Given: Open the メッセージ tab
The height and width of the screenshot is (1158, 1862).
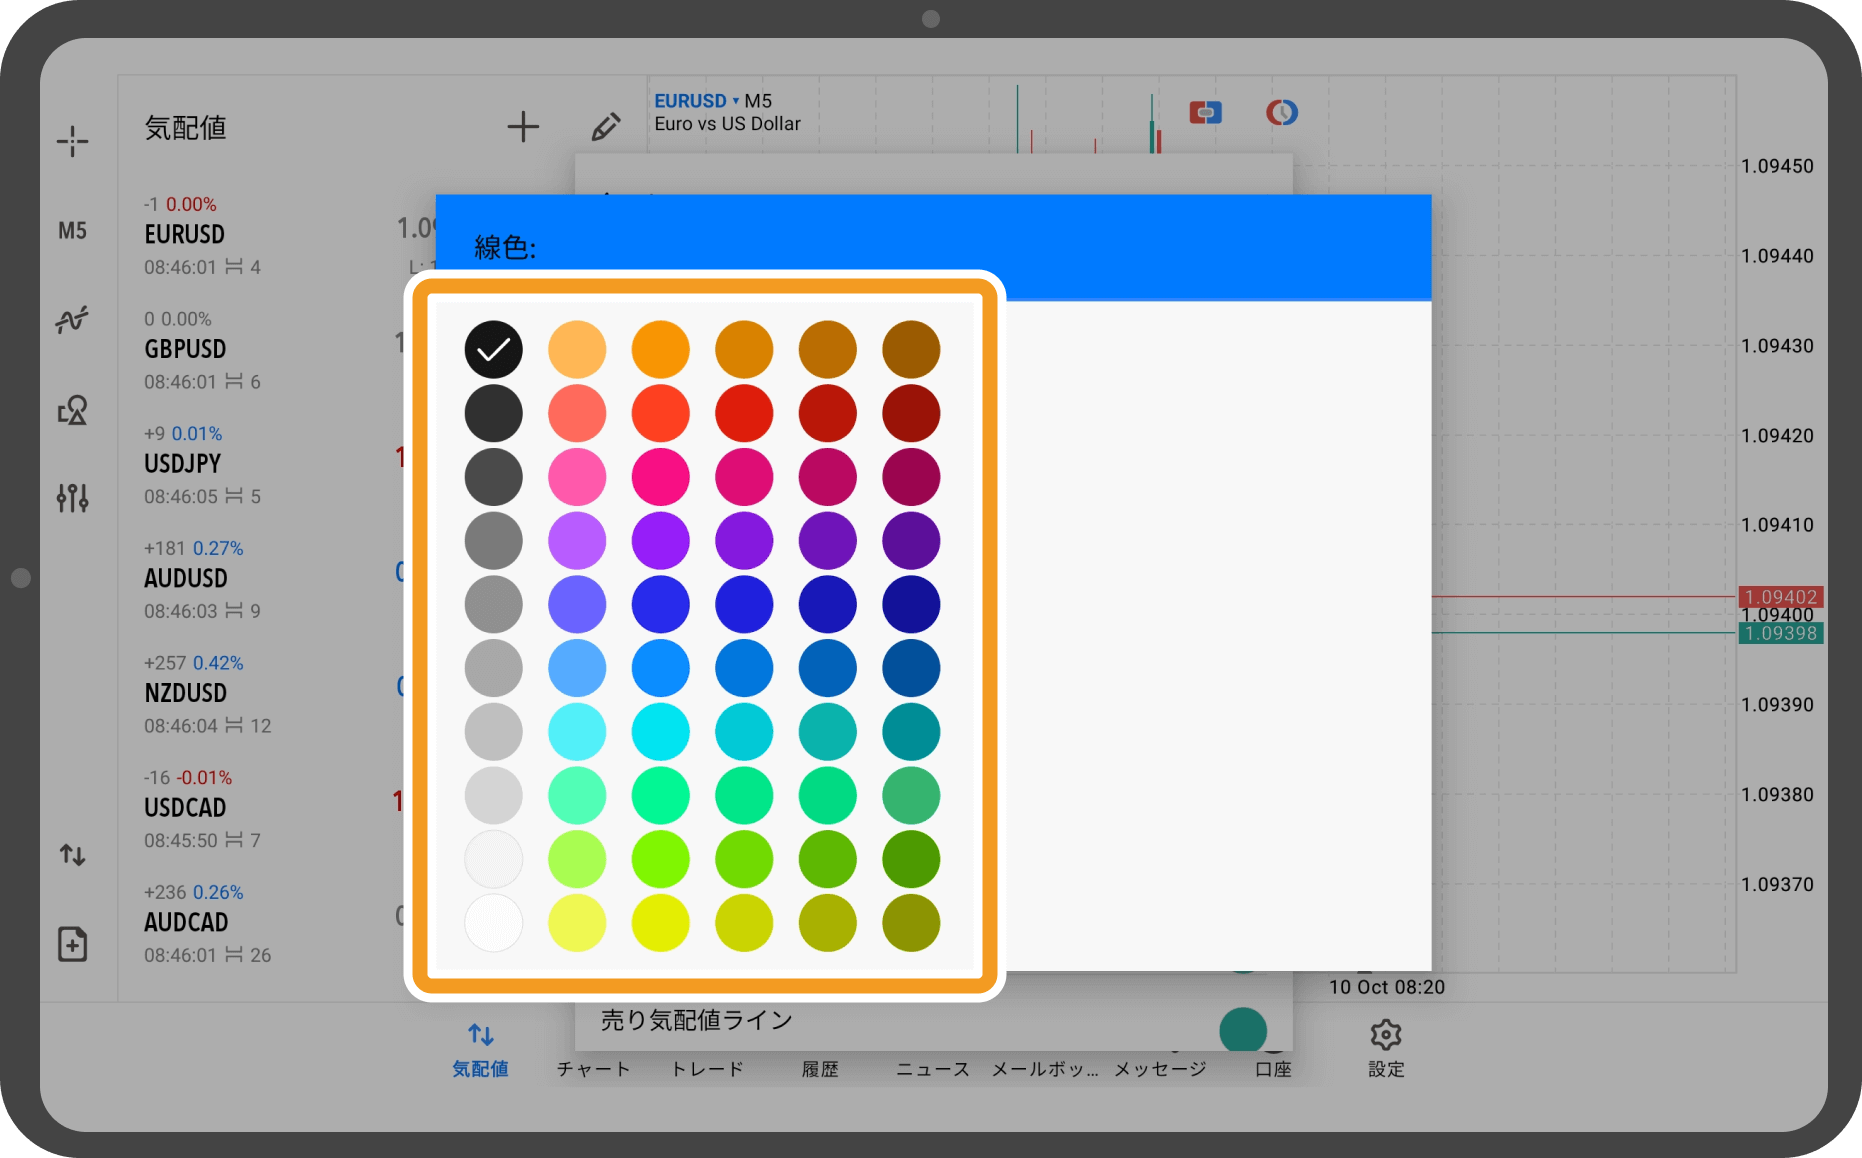Looking at the screenshot, I should (1160, 1069).
